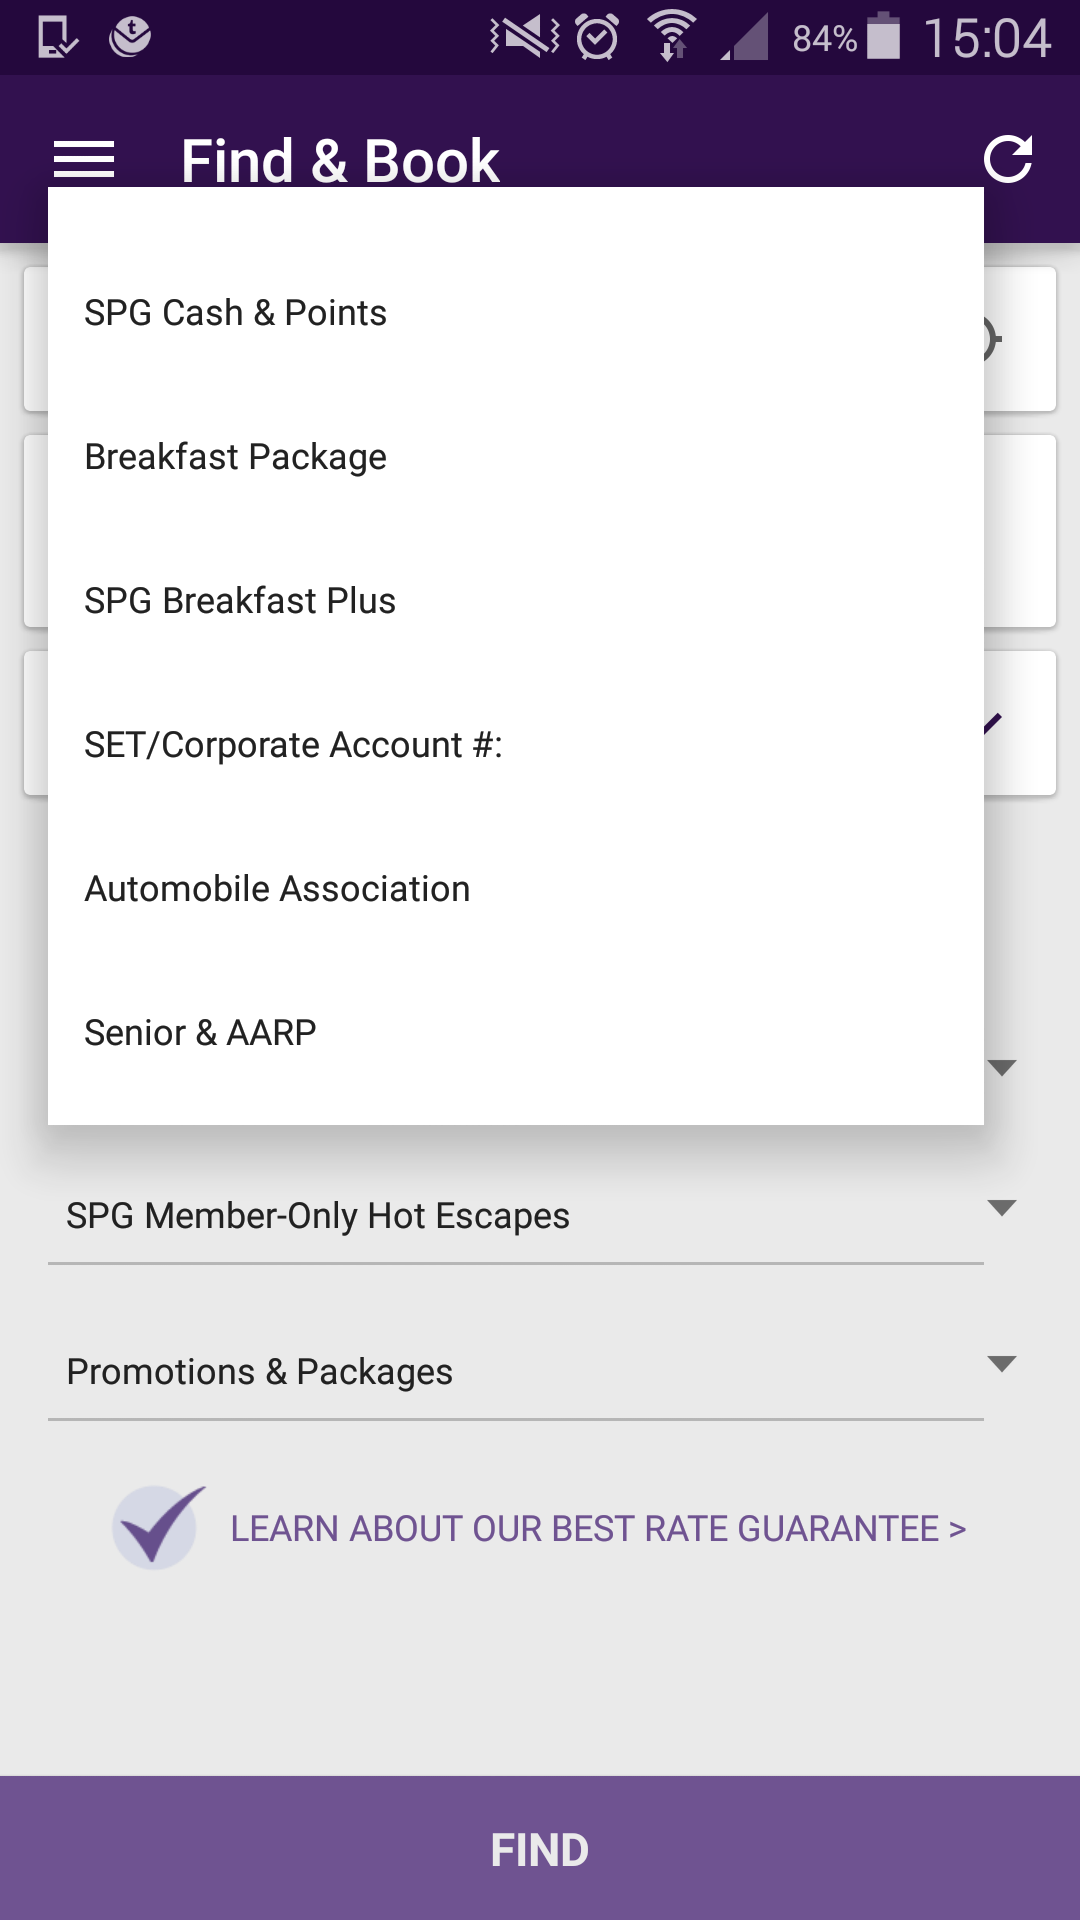Tap the download notification icon

pos(130,37)
